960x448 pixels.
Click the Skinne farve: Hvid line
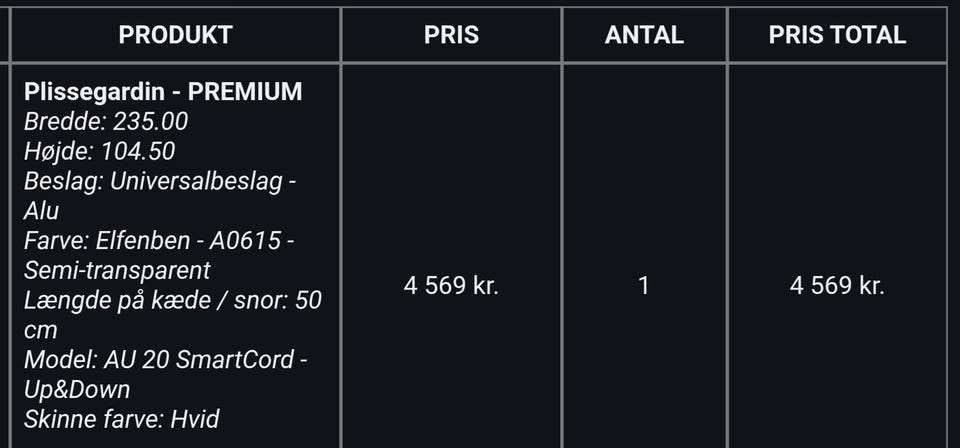[121, 420]
